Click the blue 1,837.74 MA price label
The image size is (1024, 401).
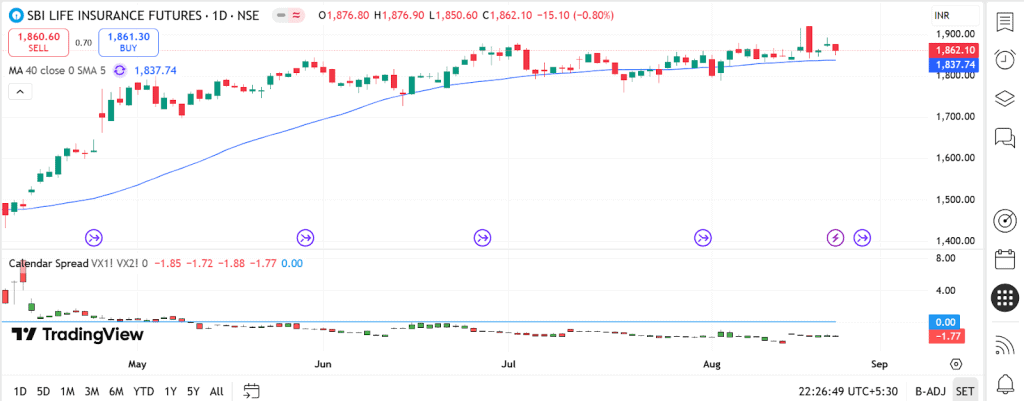(x=955, y=64)
